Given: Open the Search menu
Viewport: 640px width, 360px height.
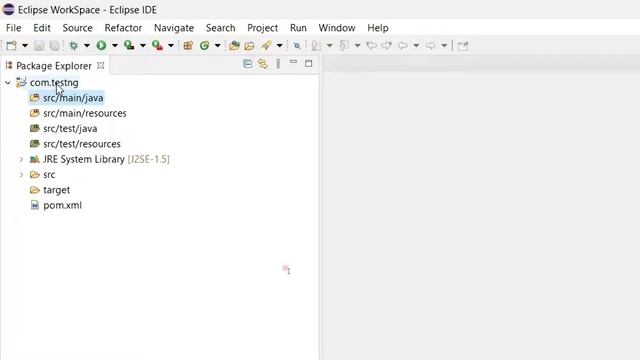Looking at the screenshot, I should 220,28.
